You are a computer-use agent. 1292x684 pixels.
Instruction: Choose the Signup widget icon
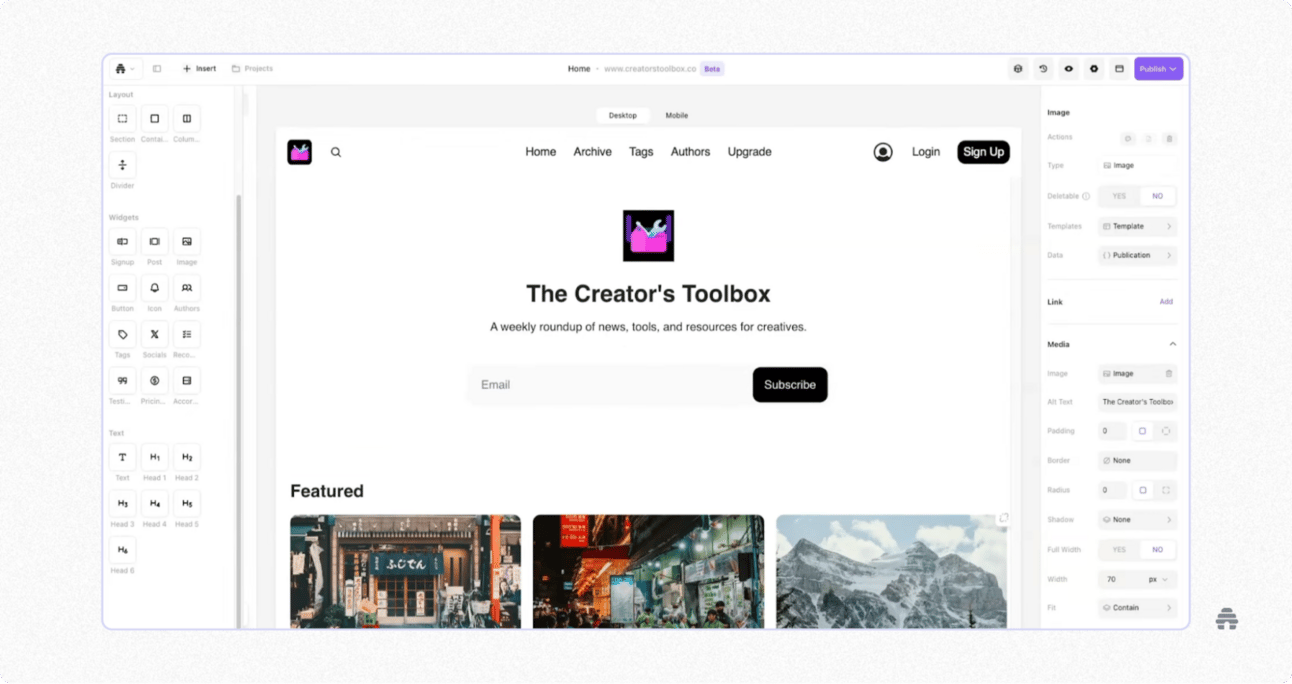click(x=122, y=242)
